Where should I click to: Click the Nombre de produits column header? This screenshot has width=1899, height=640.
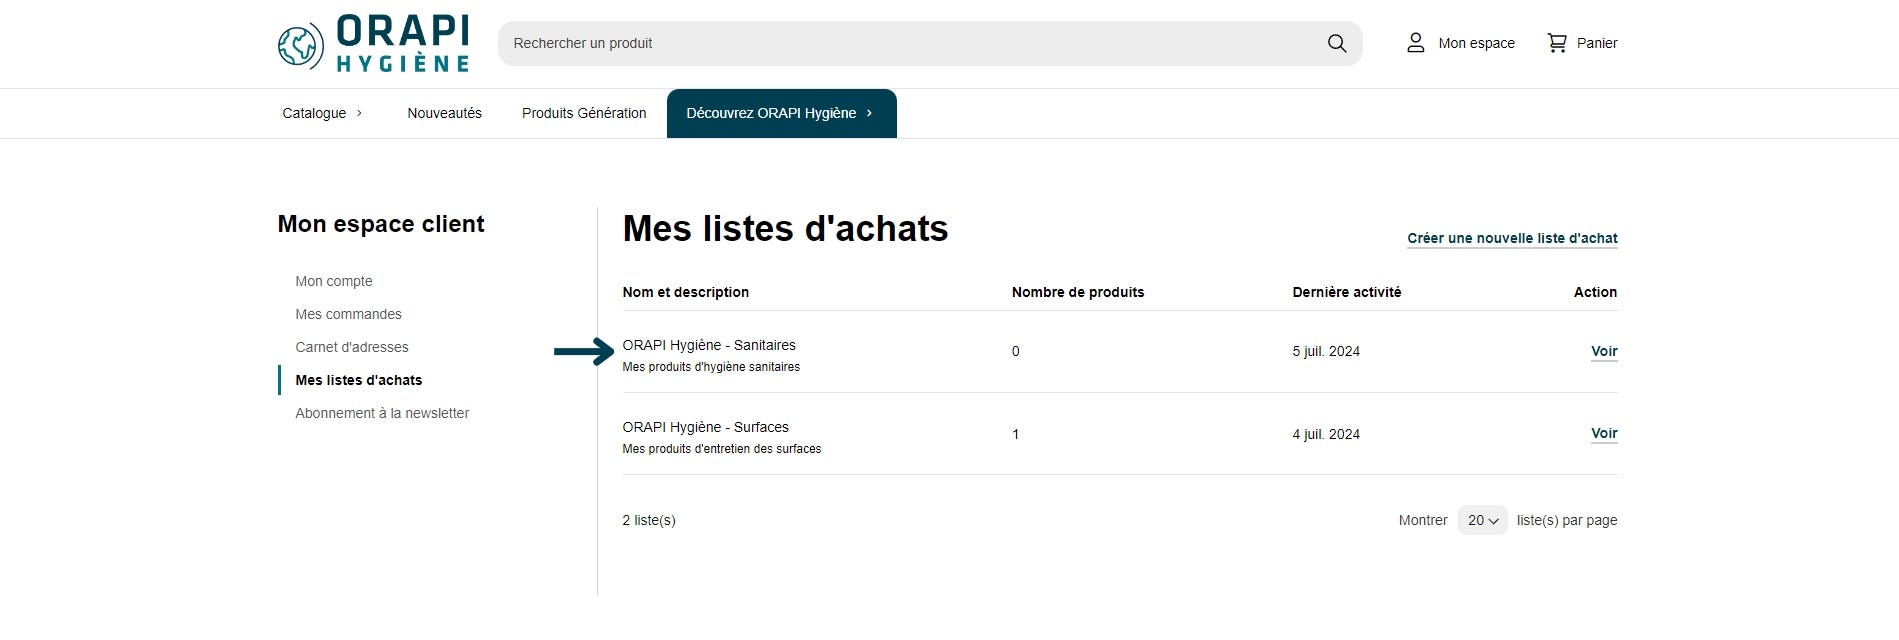1078,292
